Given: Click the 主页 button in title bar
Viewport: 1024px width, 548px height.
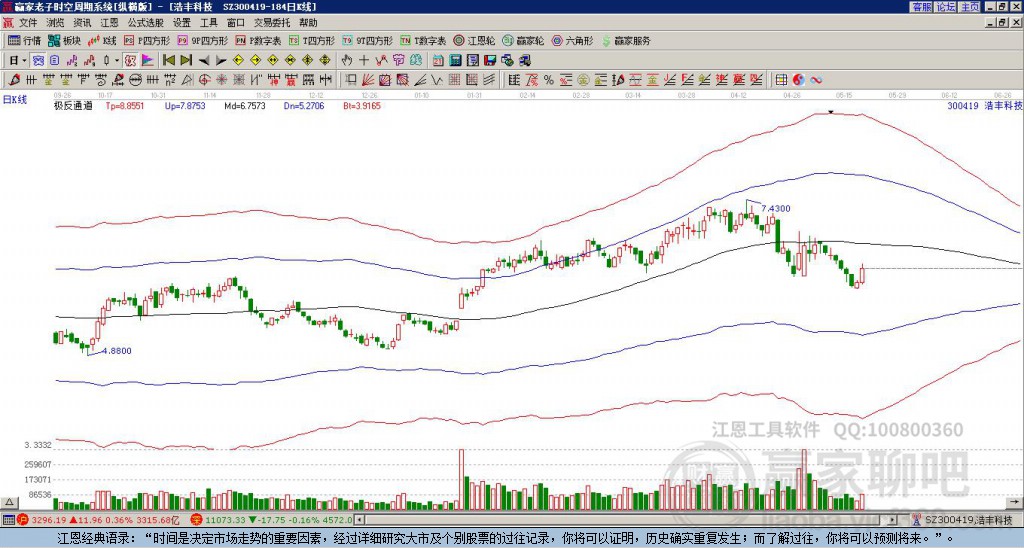Looking at the screenshot, I should click(x=969, y=7).
